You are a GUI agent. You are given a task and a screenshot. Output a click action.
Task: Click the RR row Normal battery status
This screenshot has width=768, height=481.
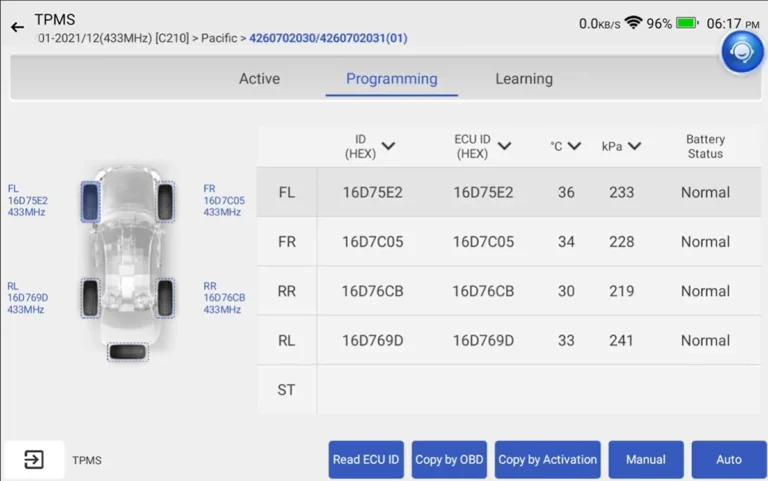pyautogui.click(x=705, y=291)
